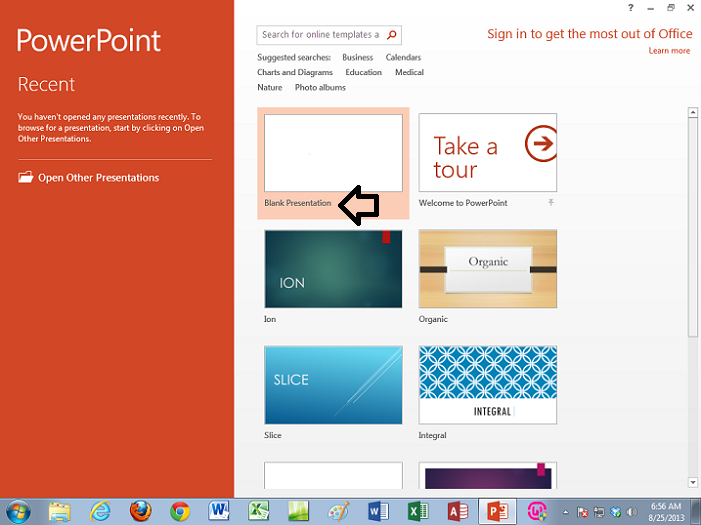Pin the Welcome to PowerPoint template
The image size is (701, 525).
click(551, 203)
